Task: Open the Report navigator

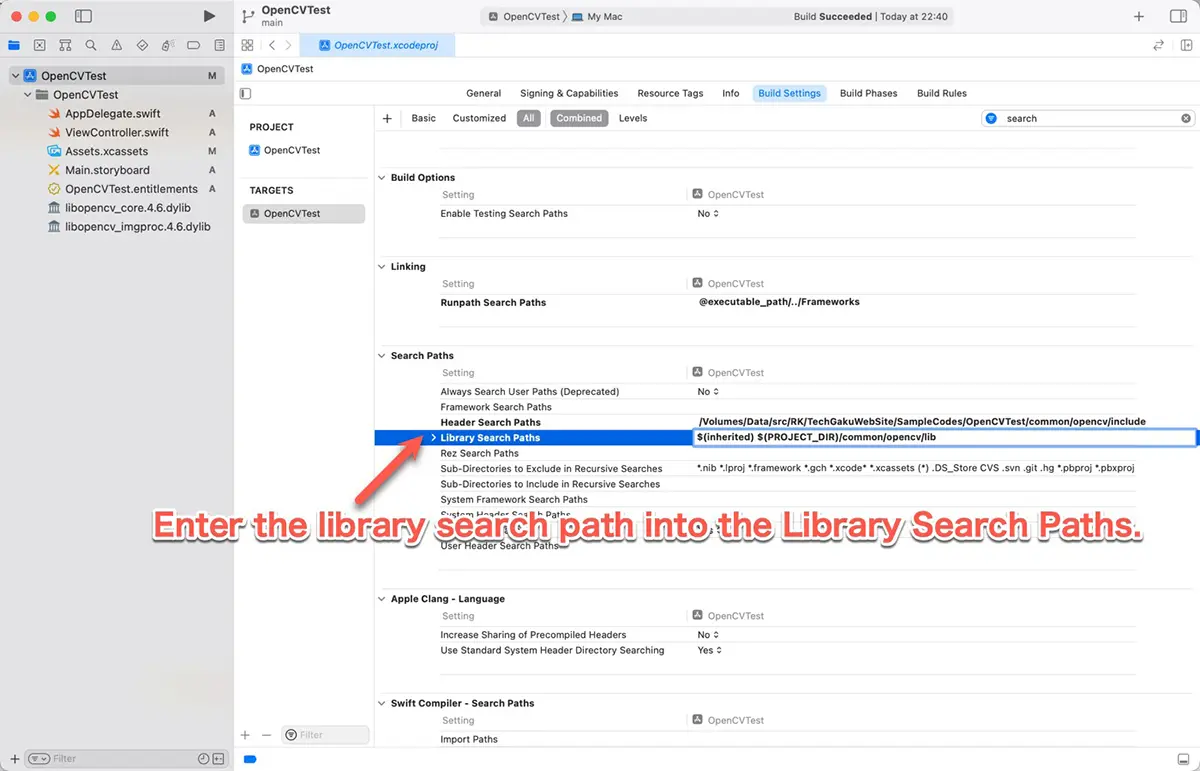Action: 219,45
